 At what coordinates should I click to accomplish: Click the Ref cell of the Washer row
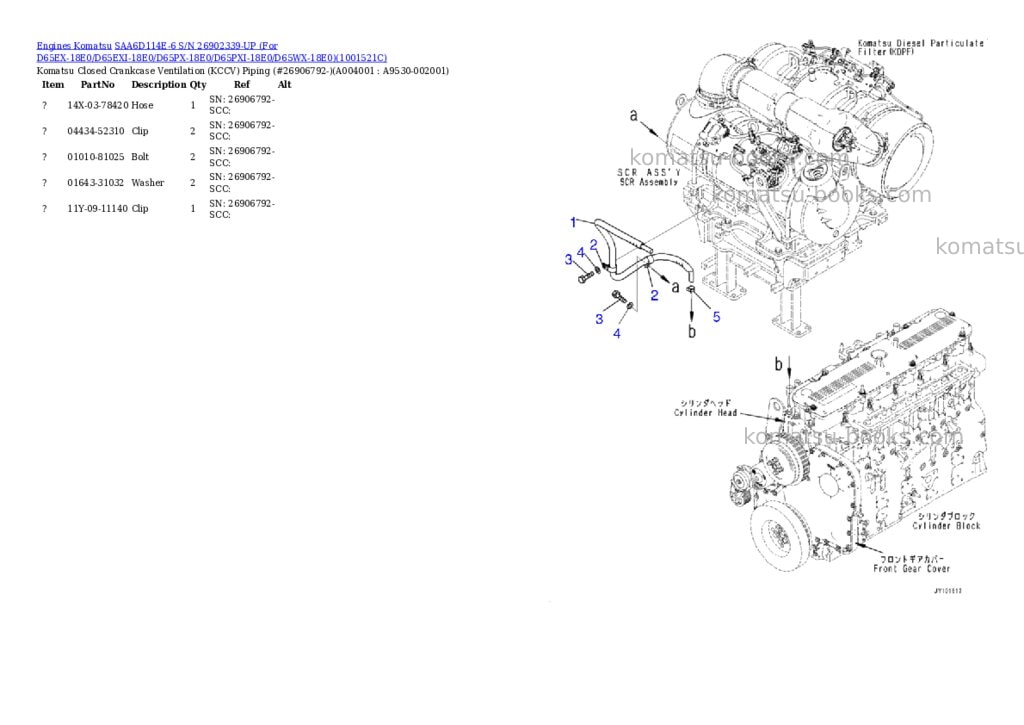242,183
